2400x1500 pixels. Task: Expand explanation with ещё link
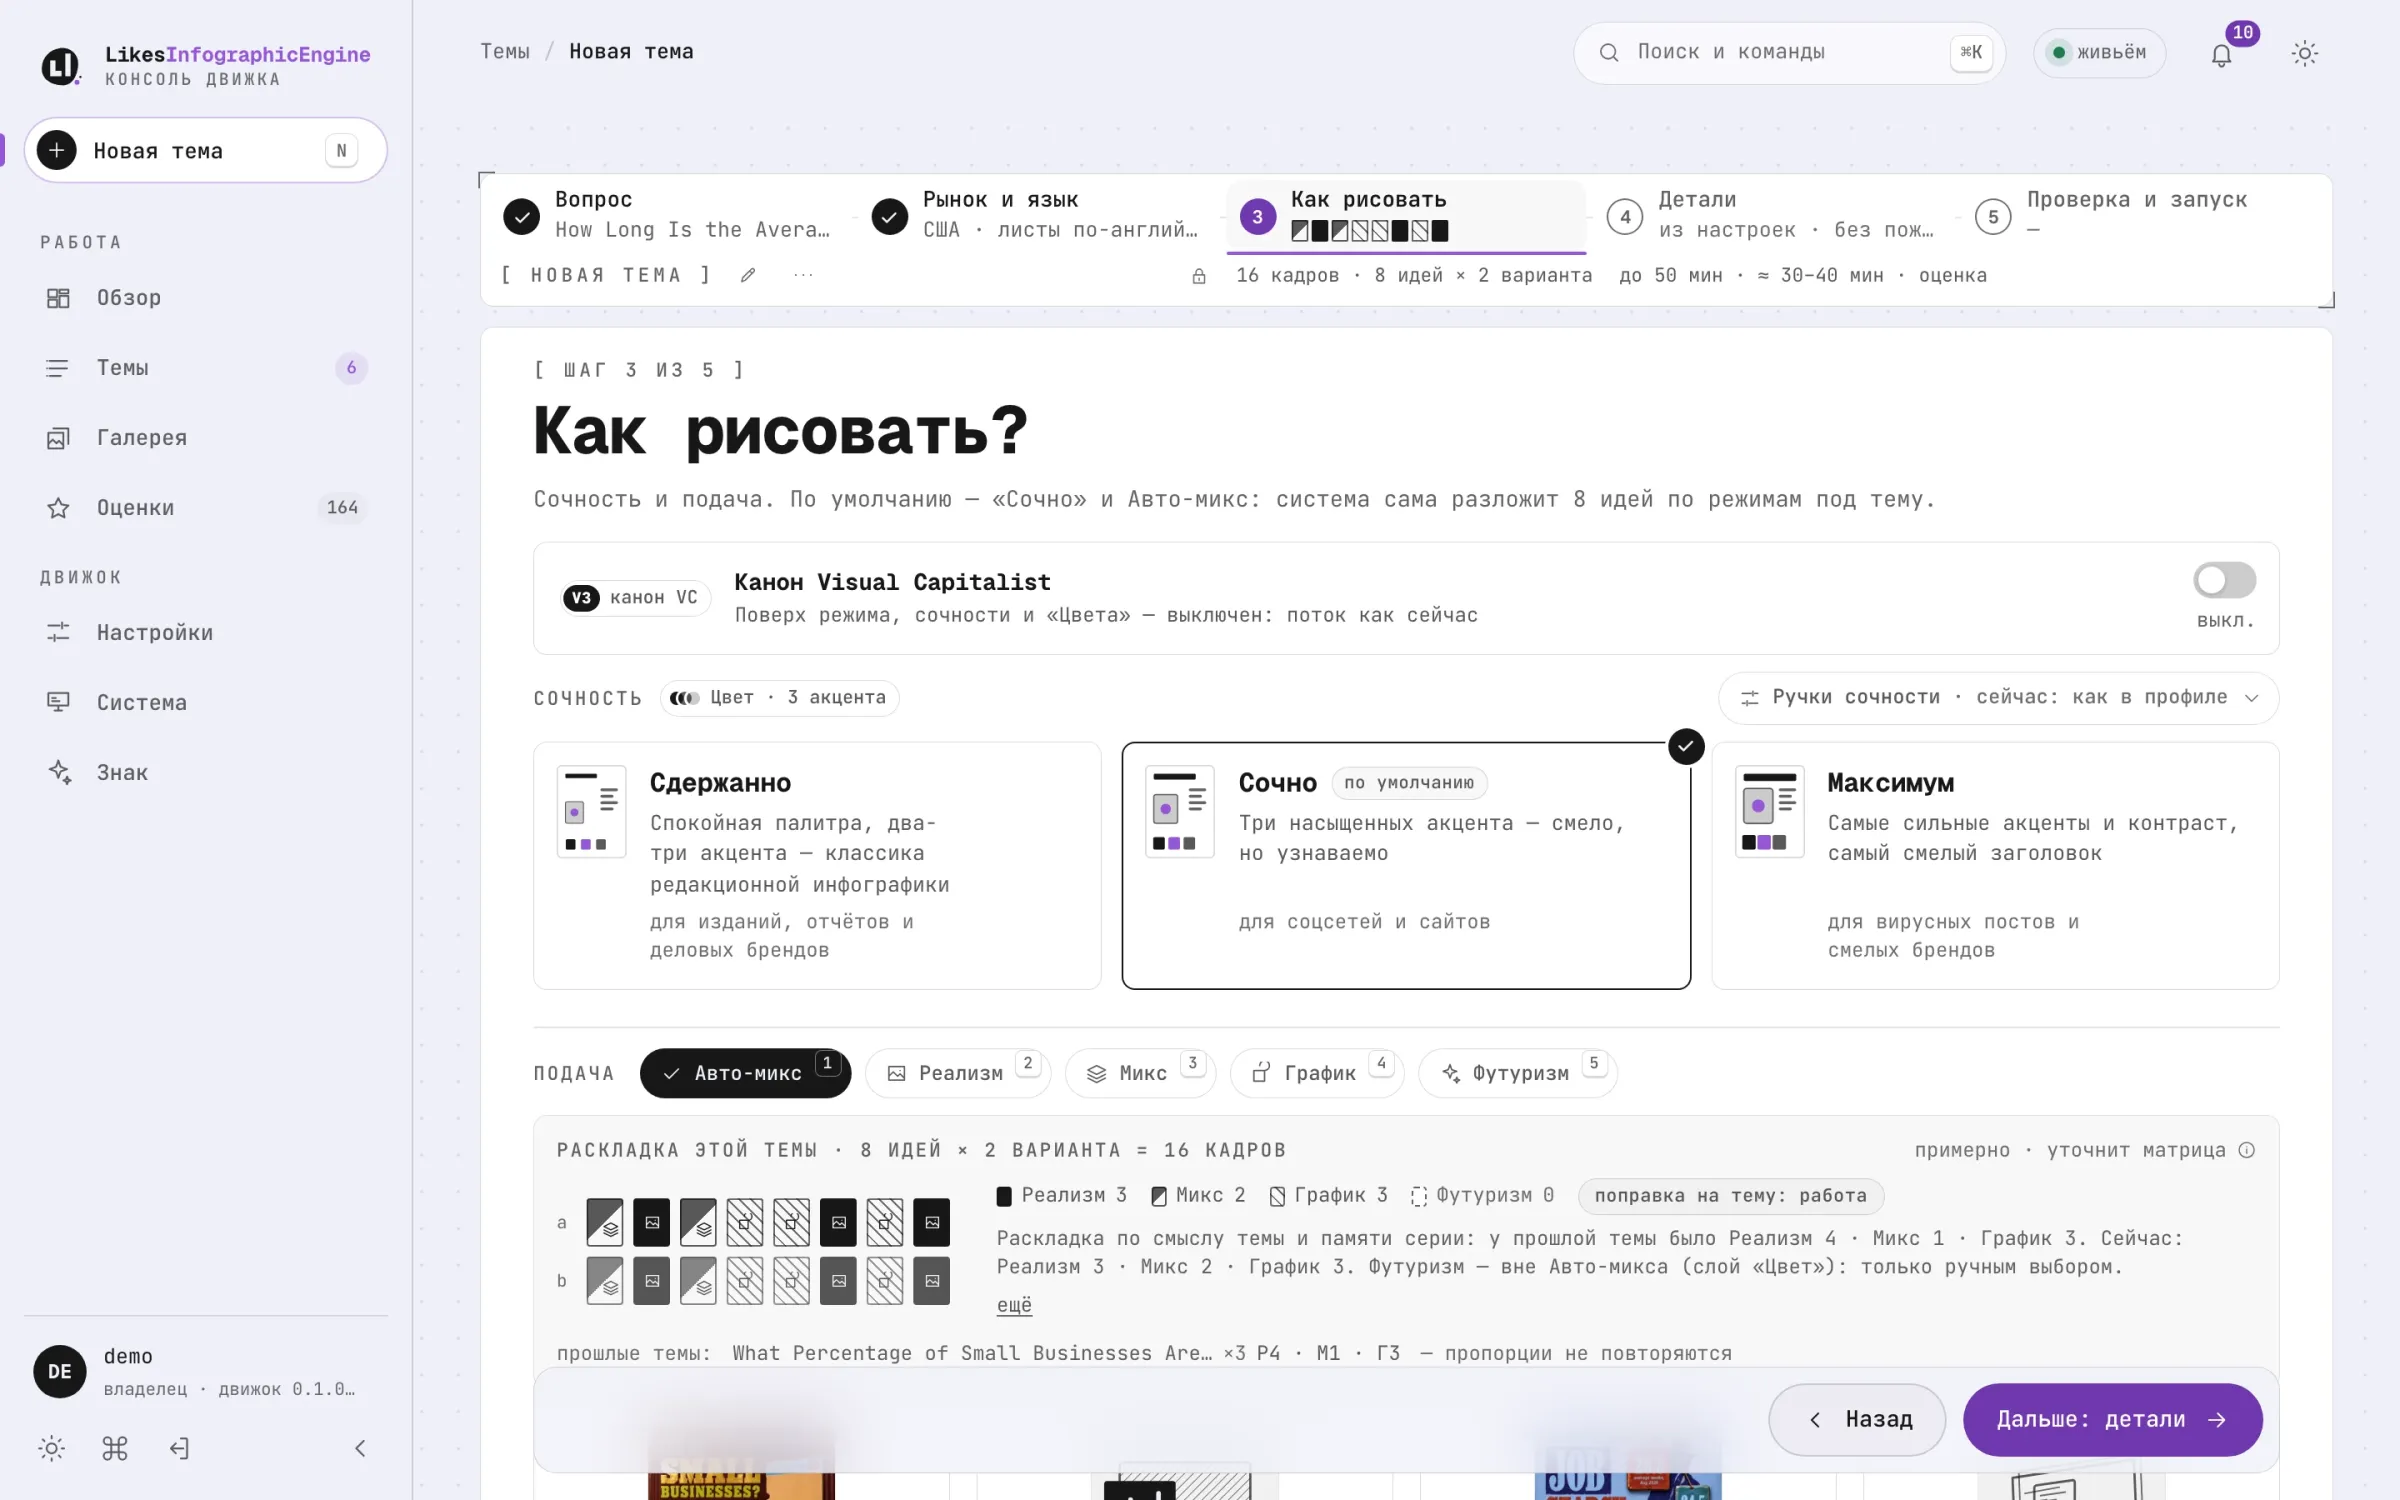pyautogui.click(x=1014, y=1305)
